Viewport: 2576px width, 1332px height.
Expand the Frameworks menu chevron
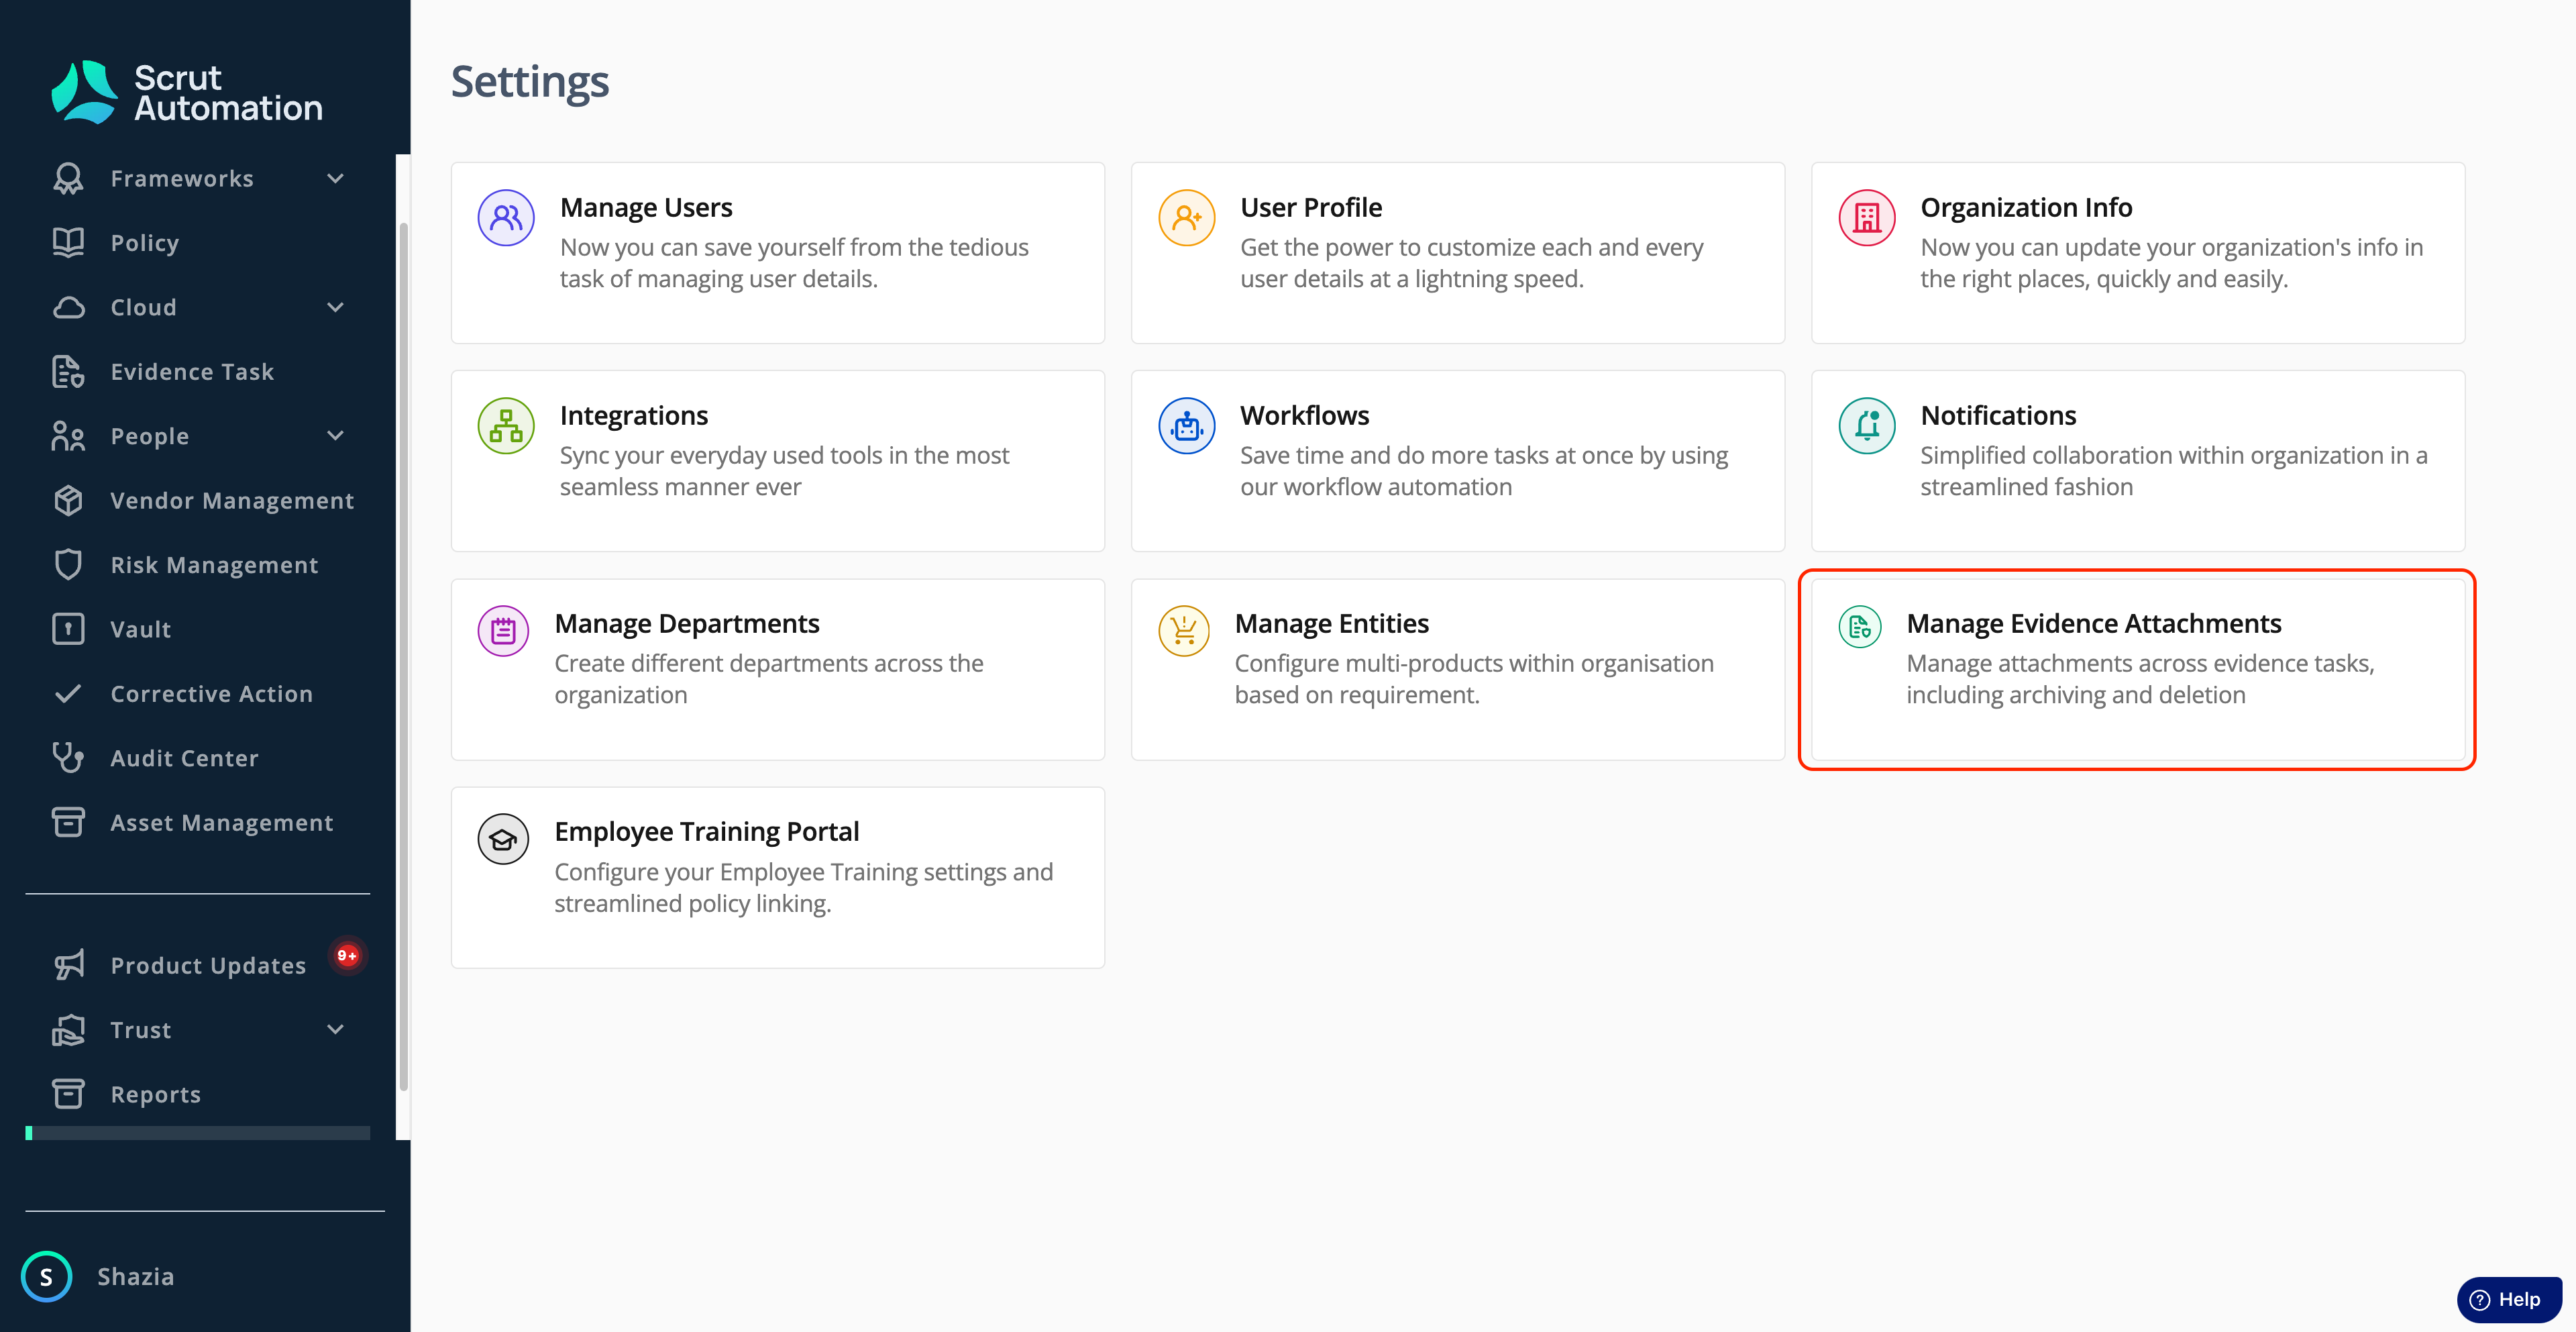coord(335,178)
